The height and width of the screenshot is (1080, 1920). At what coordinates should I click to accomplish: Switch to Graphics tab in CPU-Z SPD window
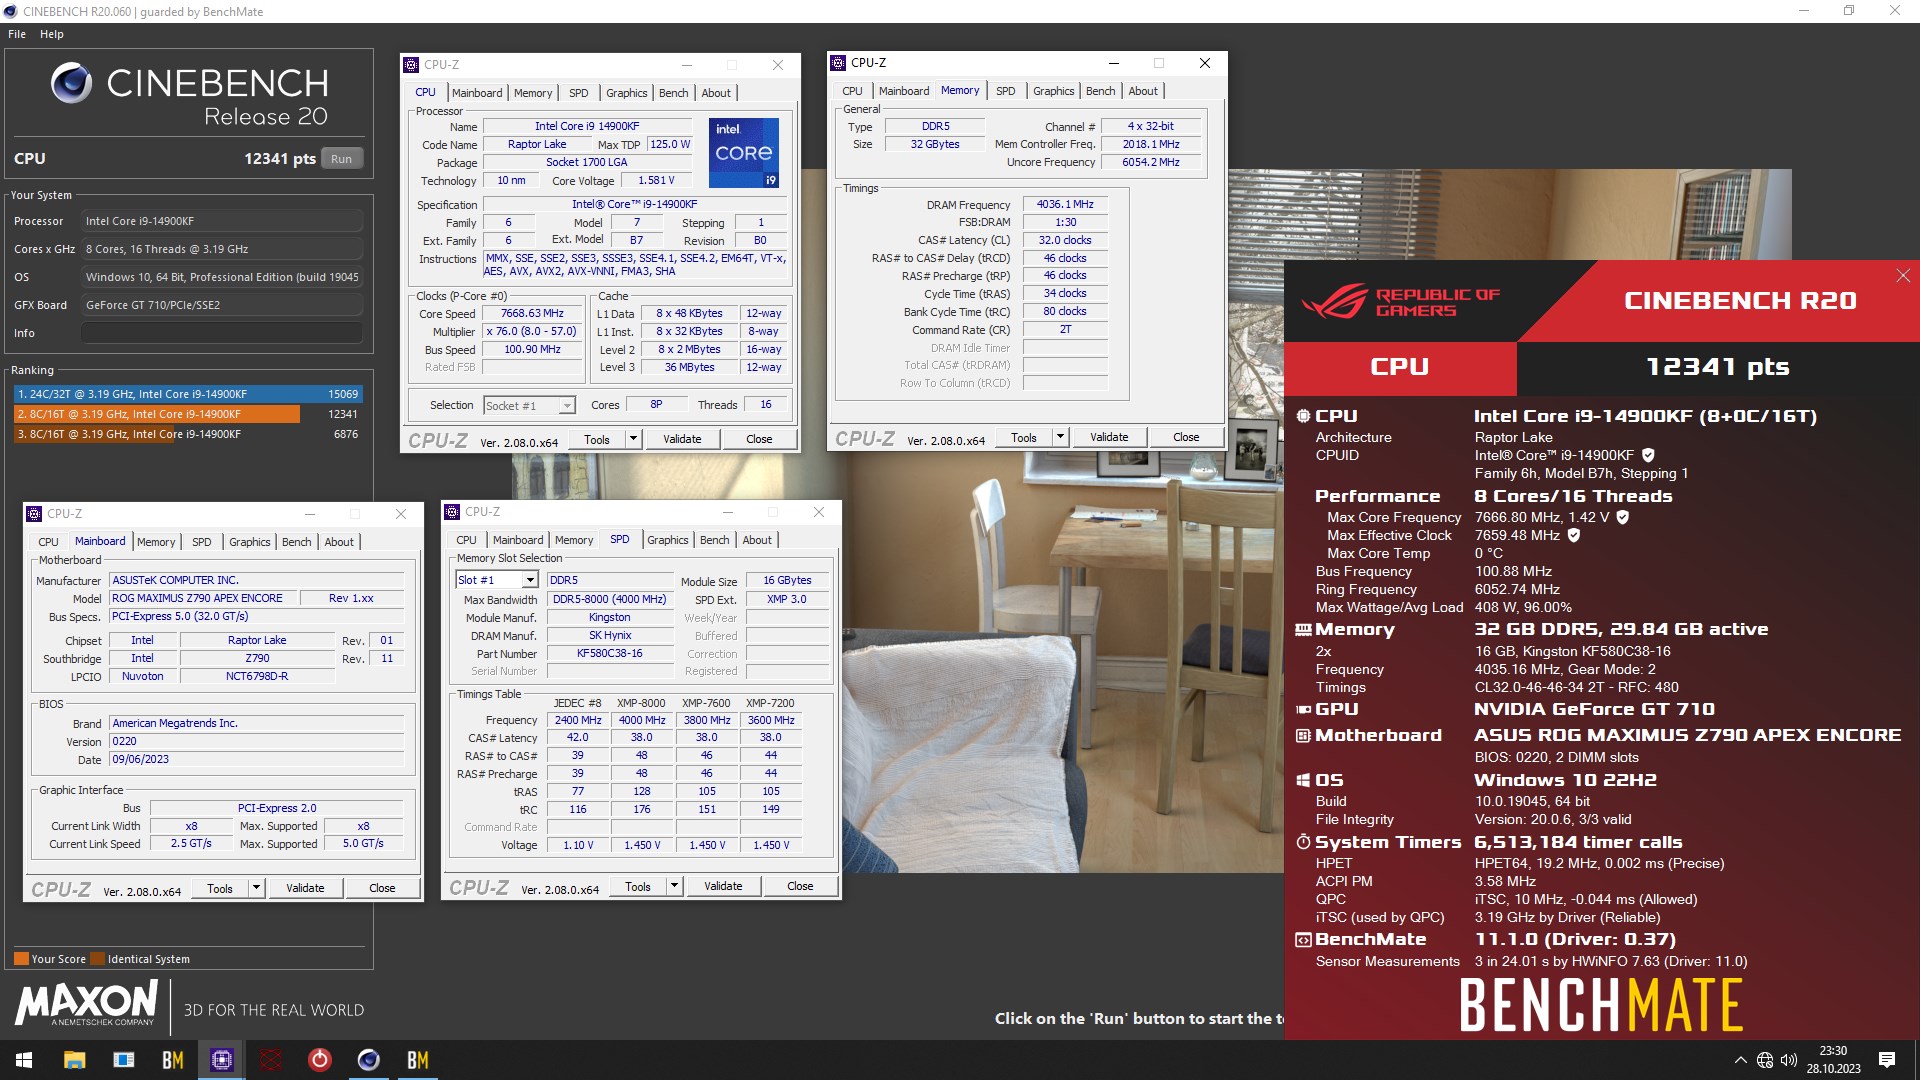pos(668,540)
